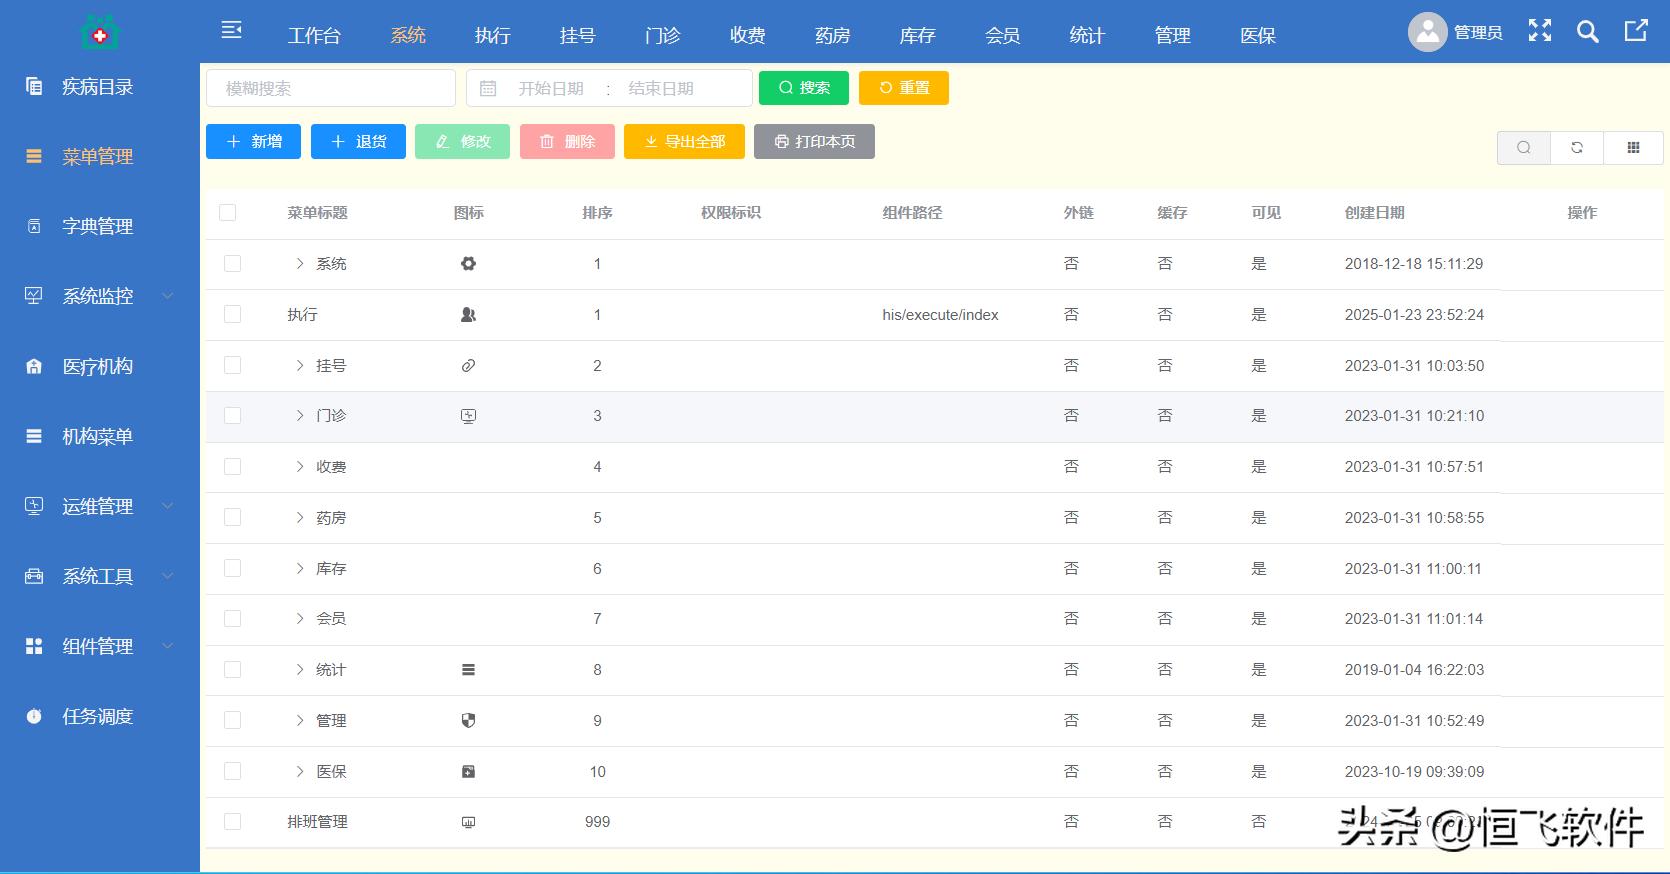Click the 排序 column header
This screenshot has width=1670, height=874.
pos(598,213)
